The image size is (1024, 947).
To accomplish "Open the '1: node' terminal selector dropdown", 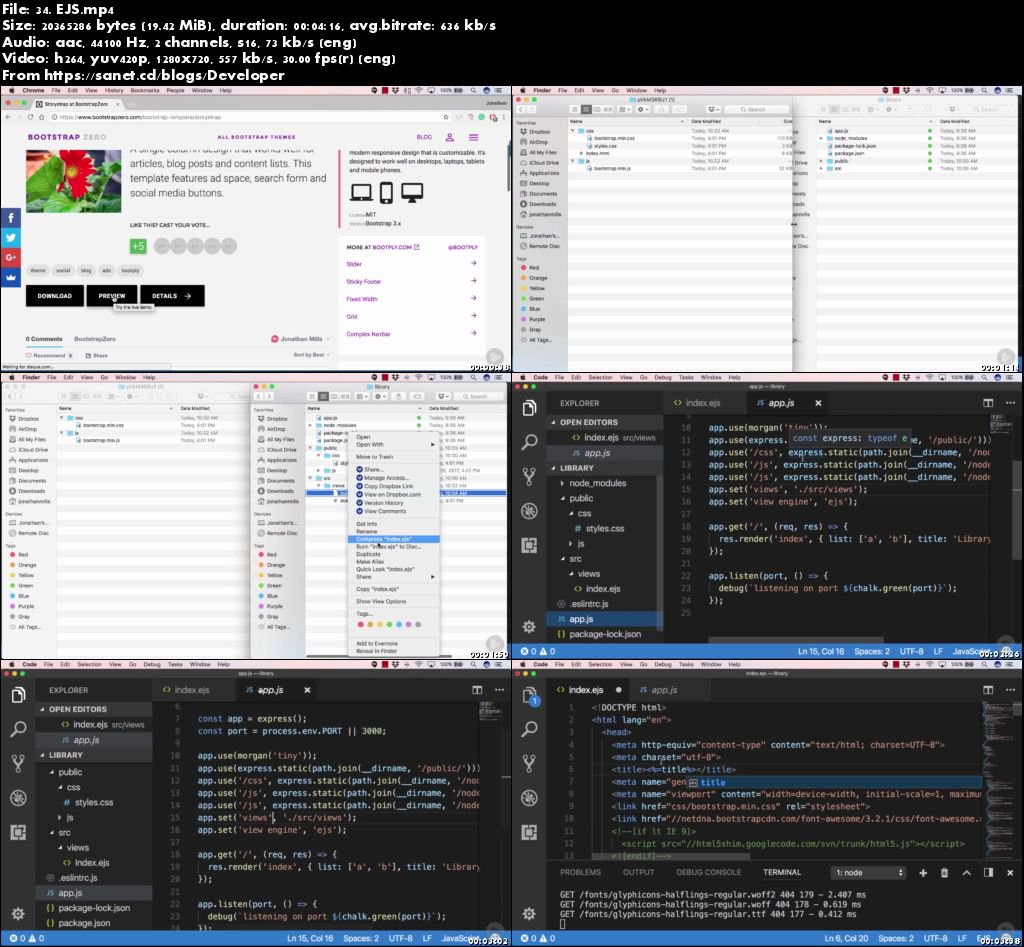I will click(x=868, y=873).
